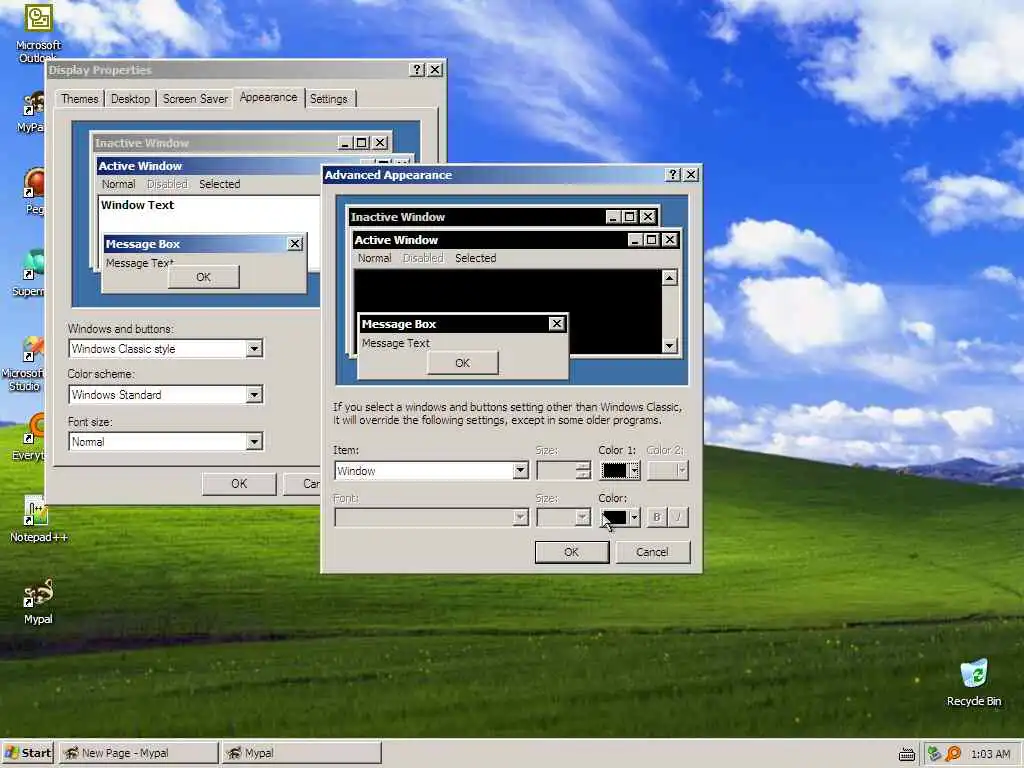Click the green network tray icon

tap(935, 754)
